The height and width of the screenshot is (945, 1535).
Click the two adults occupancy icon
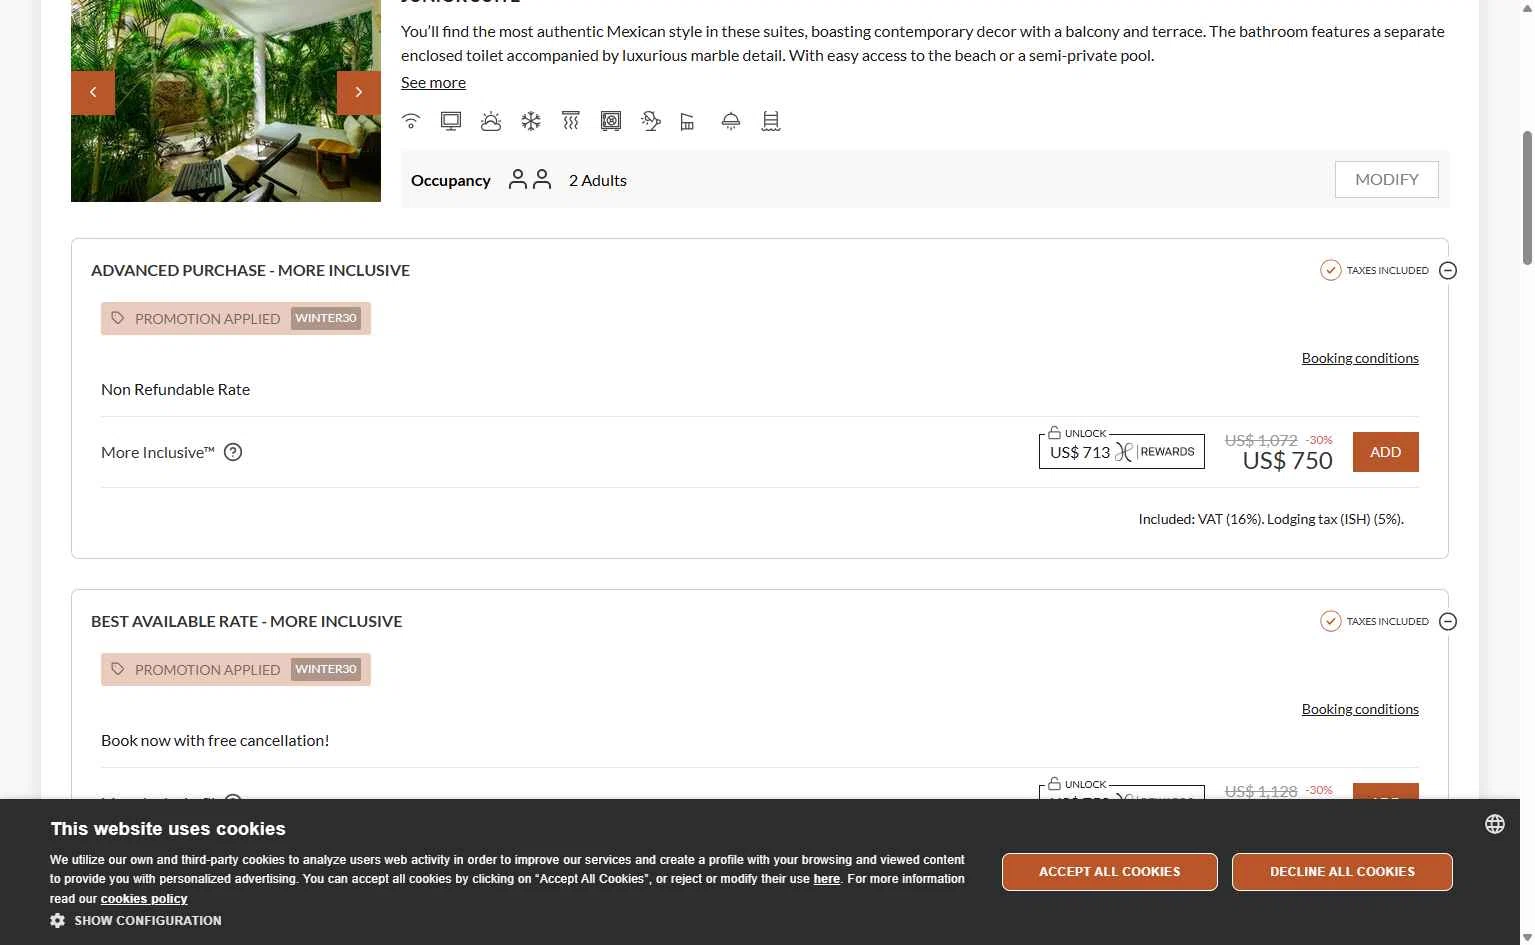(x=530, y=180)
